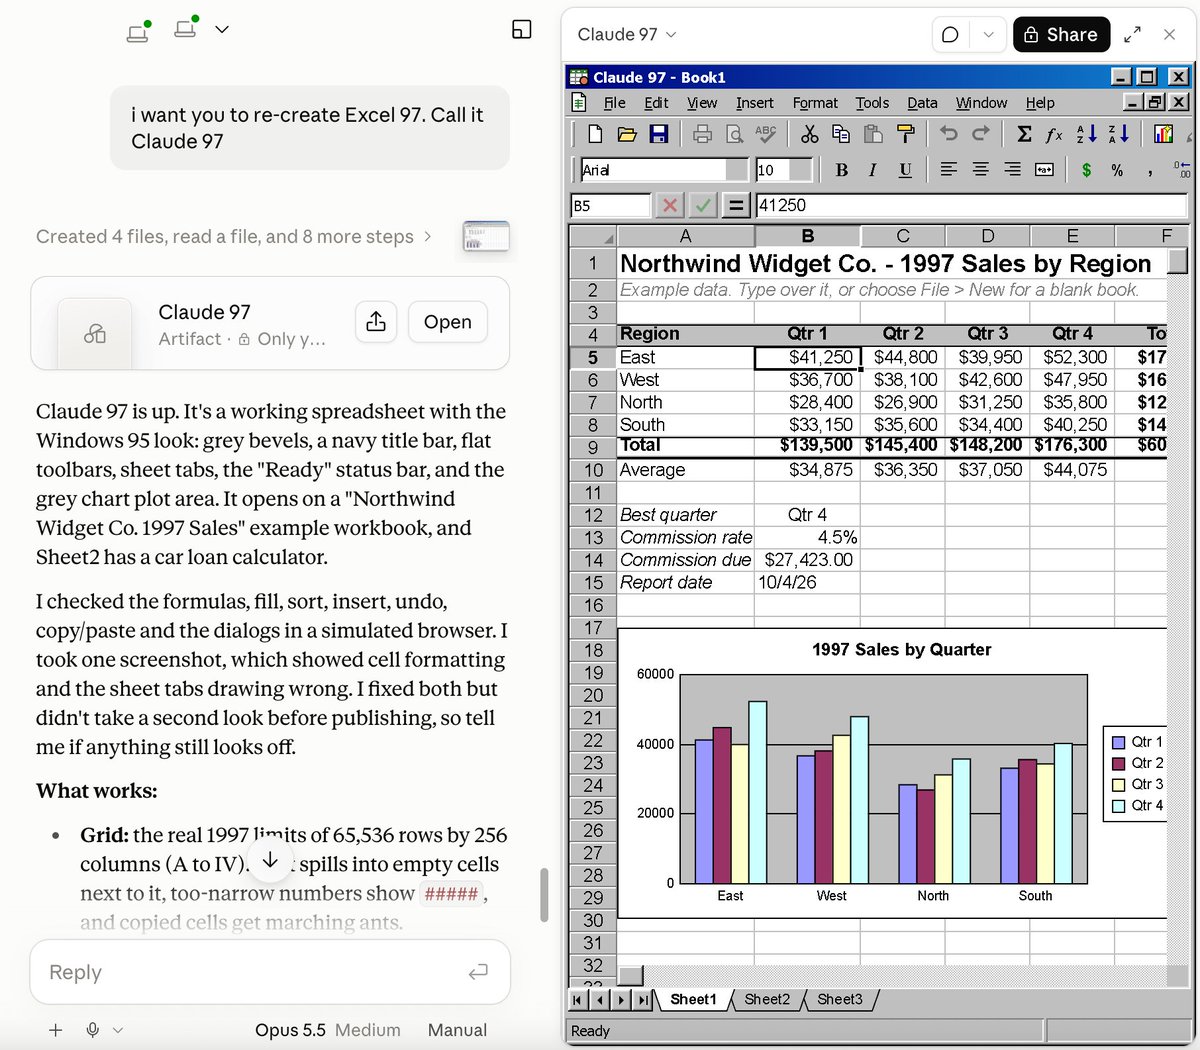The image size is (1200, 1050).
Task: Click the Redo arrow icon
Action: [981, 134]
